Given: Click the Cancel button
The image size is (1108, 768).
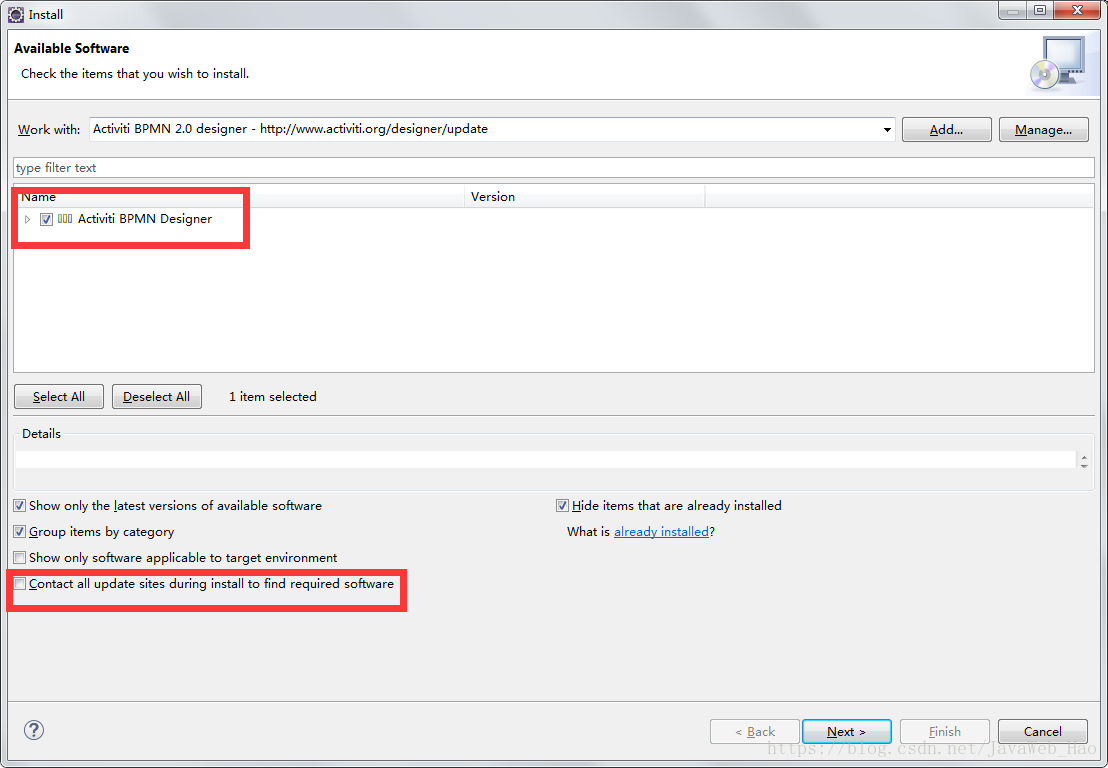Looking at the screenshot, I should [x=1042, y=731].
